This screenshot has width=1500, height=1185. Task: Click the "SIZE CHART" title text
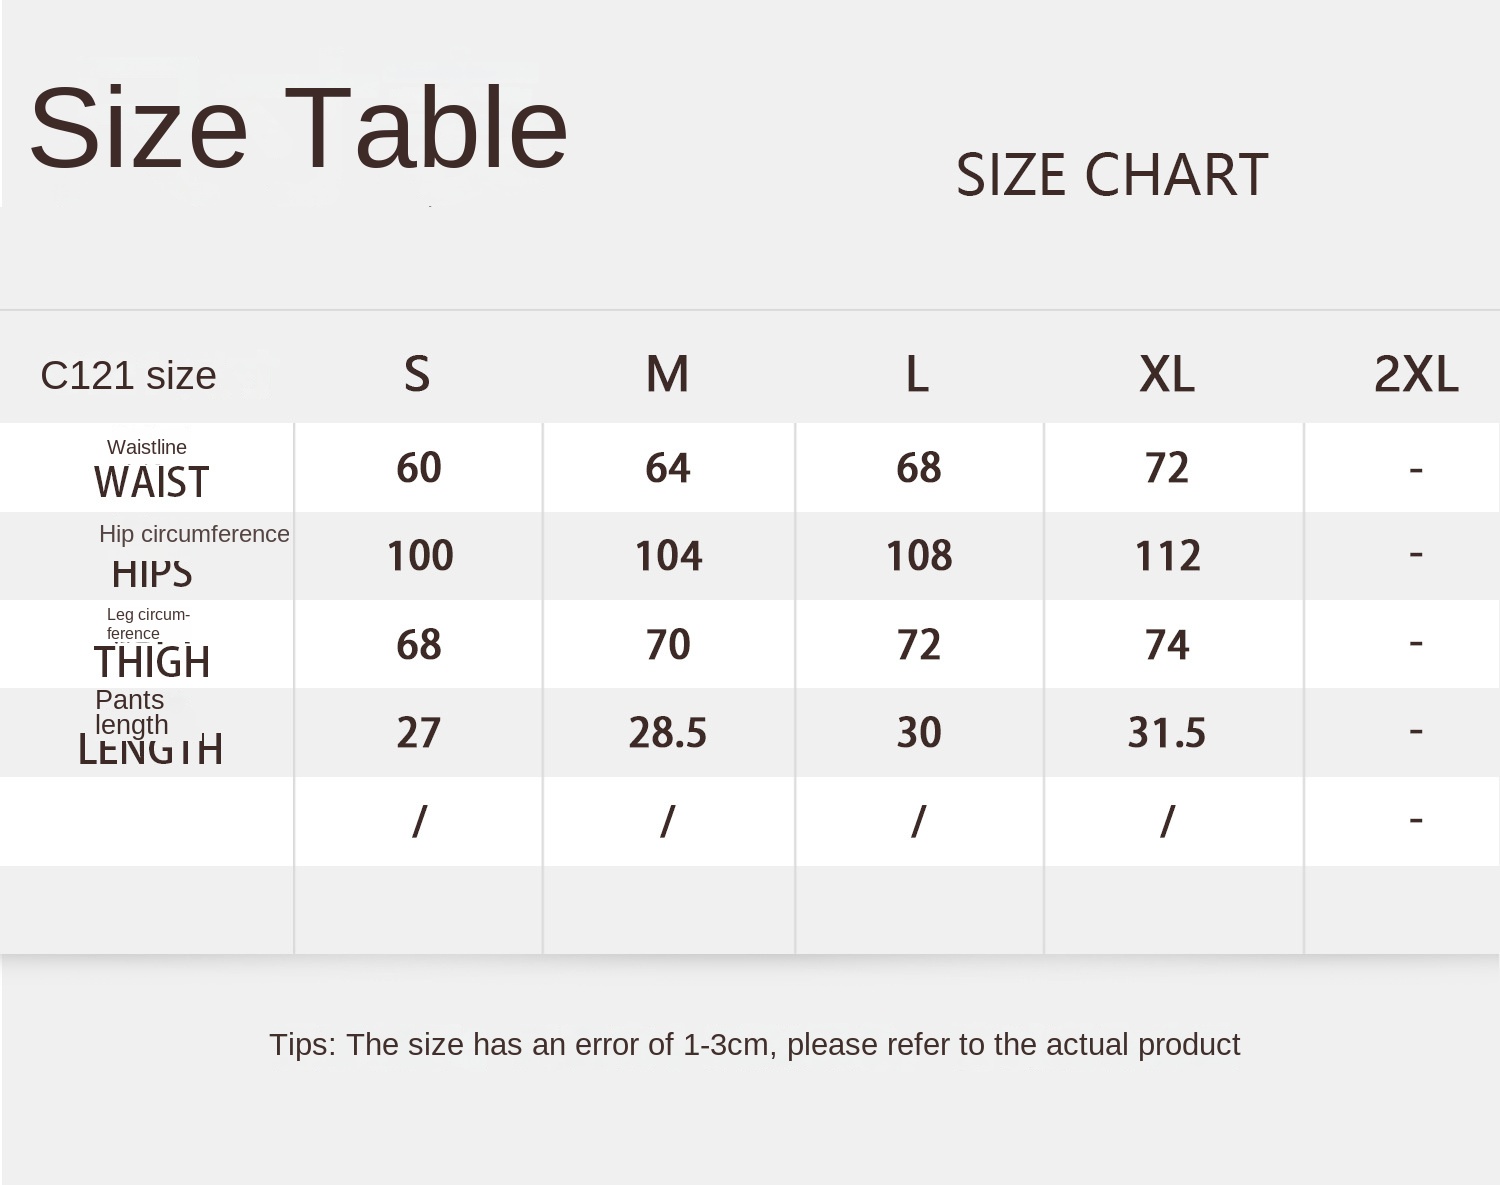[x=1111, y=175]
